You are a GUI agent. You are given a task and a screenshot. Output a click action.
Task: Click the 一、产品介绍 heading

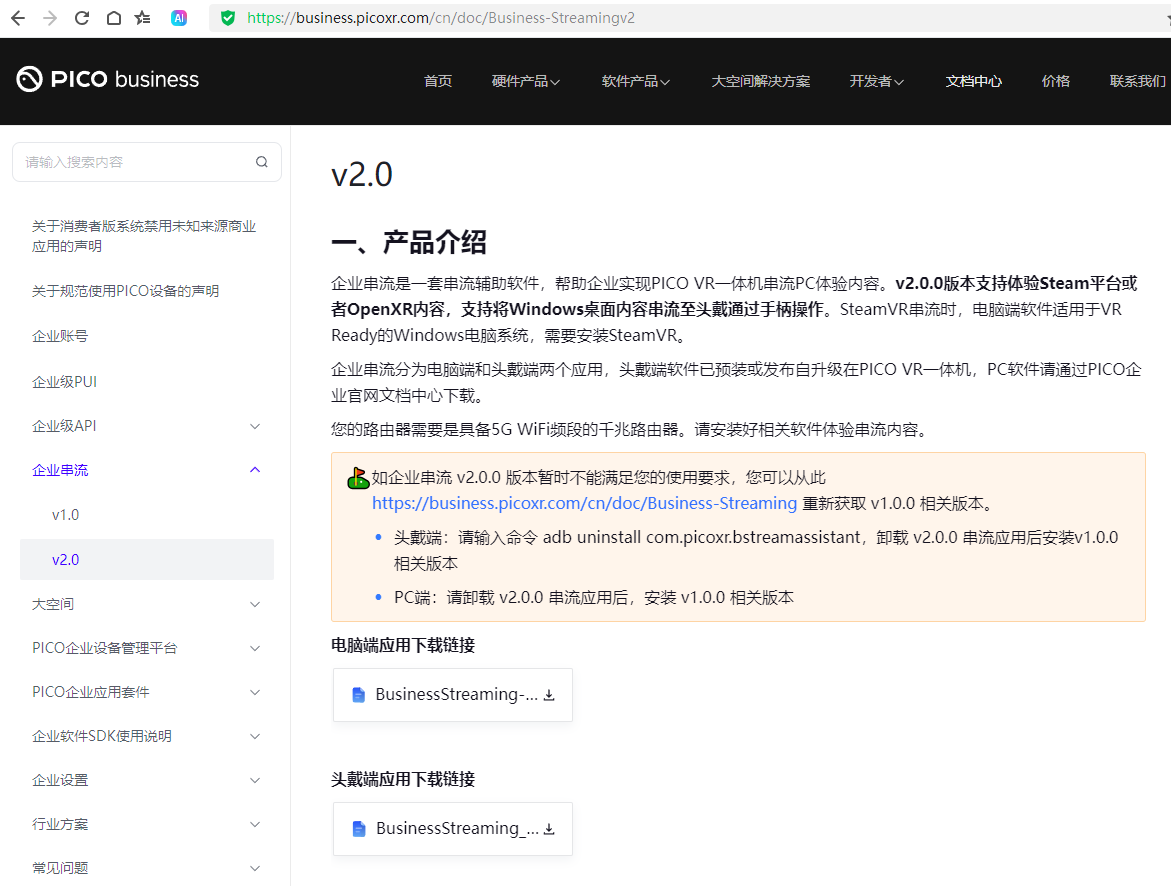[x=409, y=243]
